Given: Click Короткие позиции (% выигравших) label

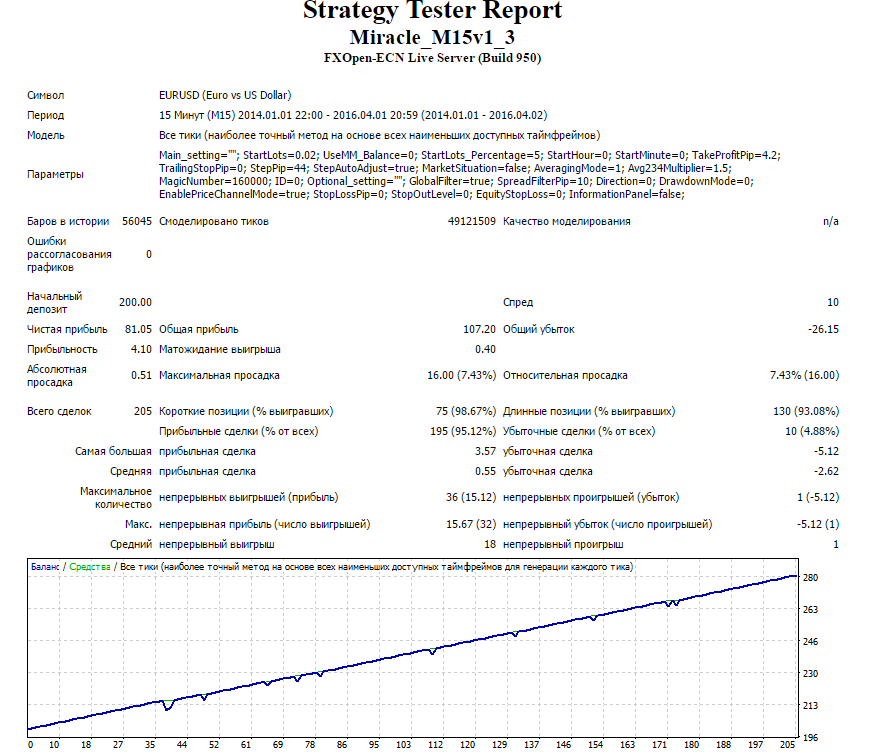Looking at the screenshot, I should click(246, 412).
